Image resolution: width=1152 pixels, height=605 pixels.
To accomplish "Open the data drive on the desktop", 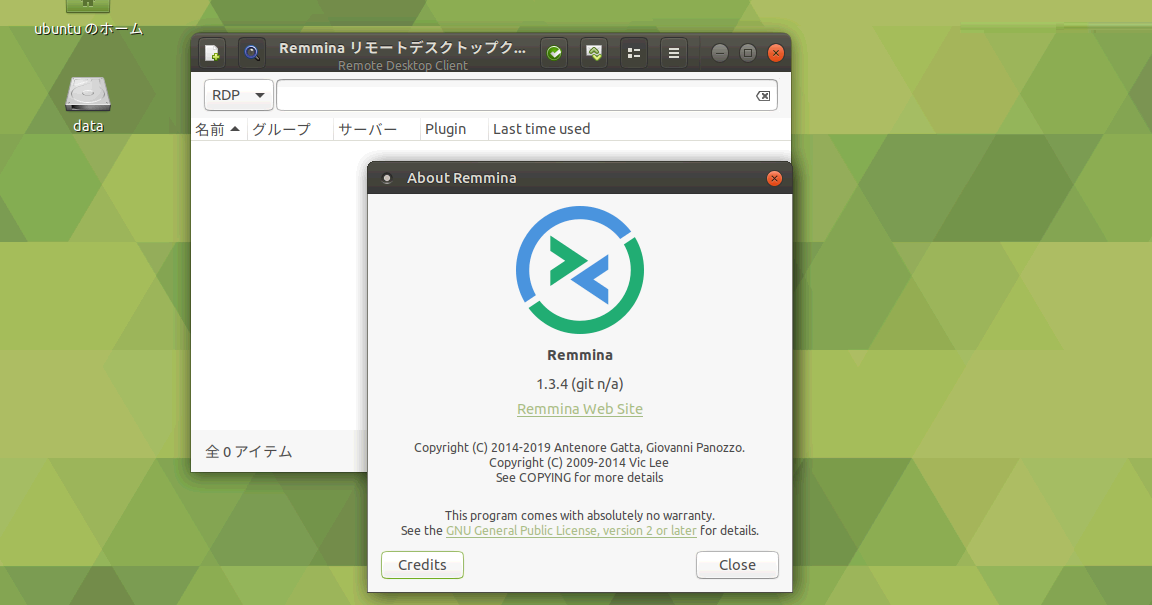I will pos(86,100).
